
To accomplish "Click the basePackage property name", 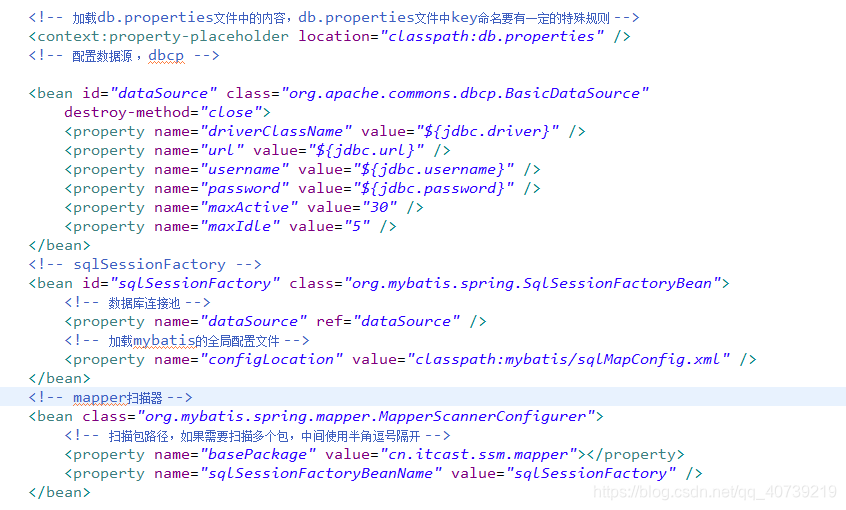I will [x=258, y=454].
